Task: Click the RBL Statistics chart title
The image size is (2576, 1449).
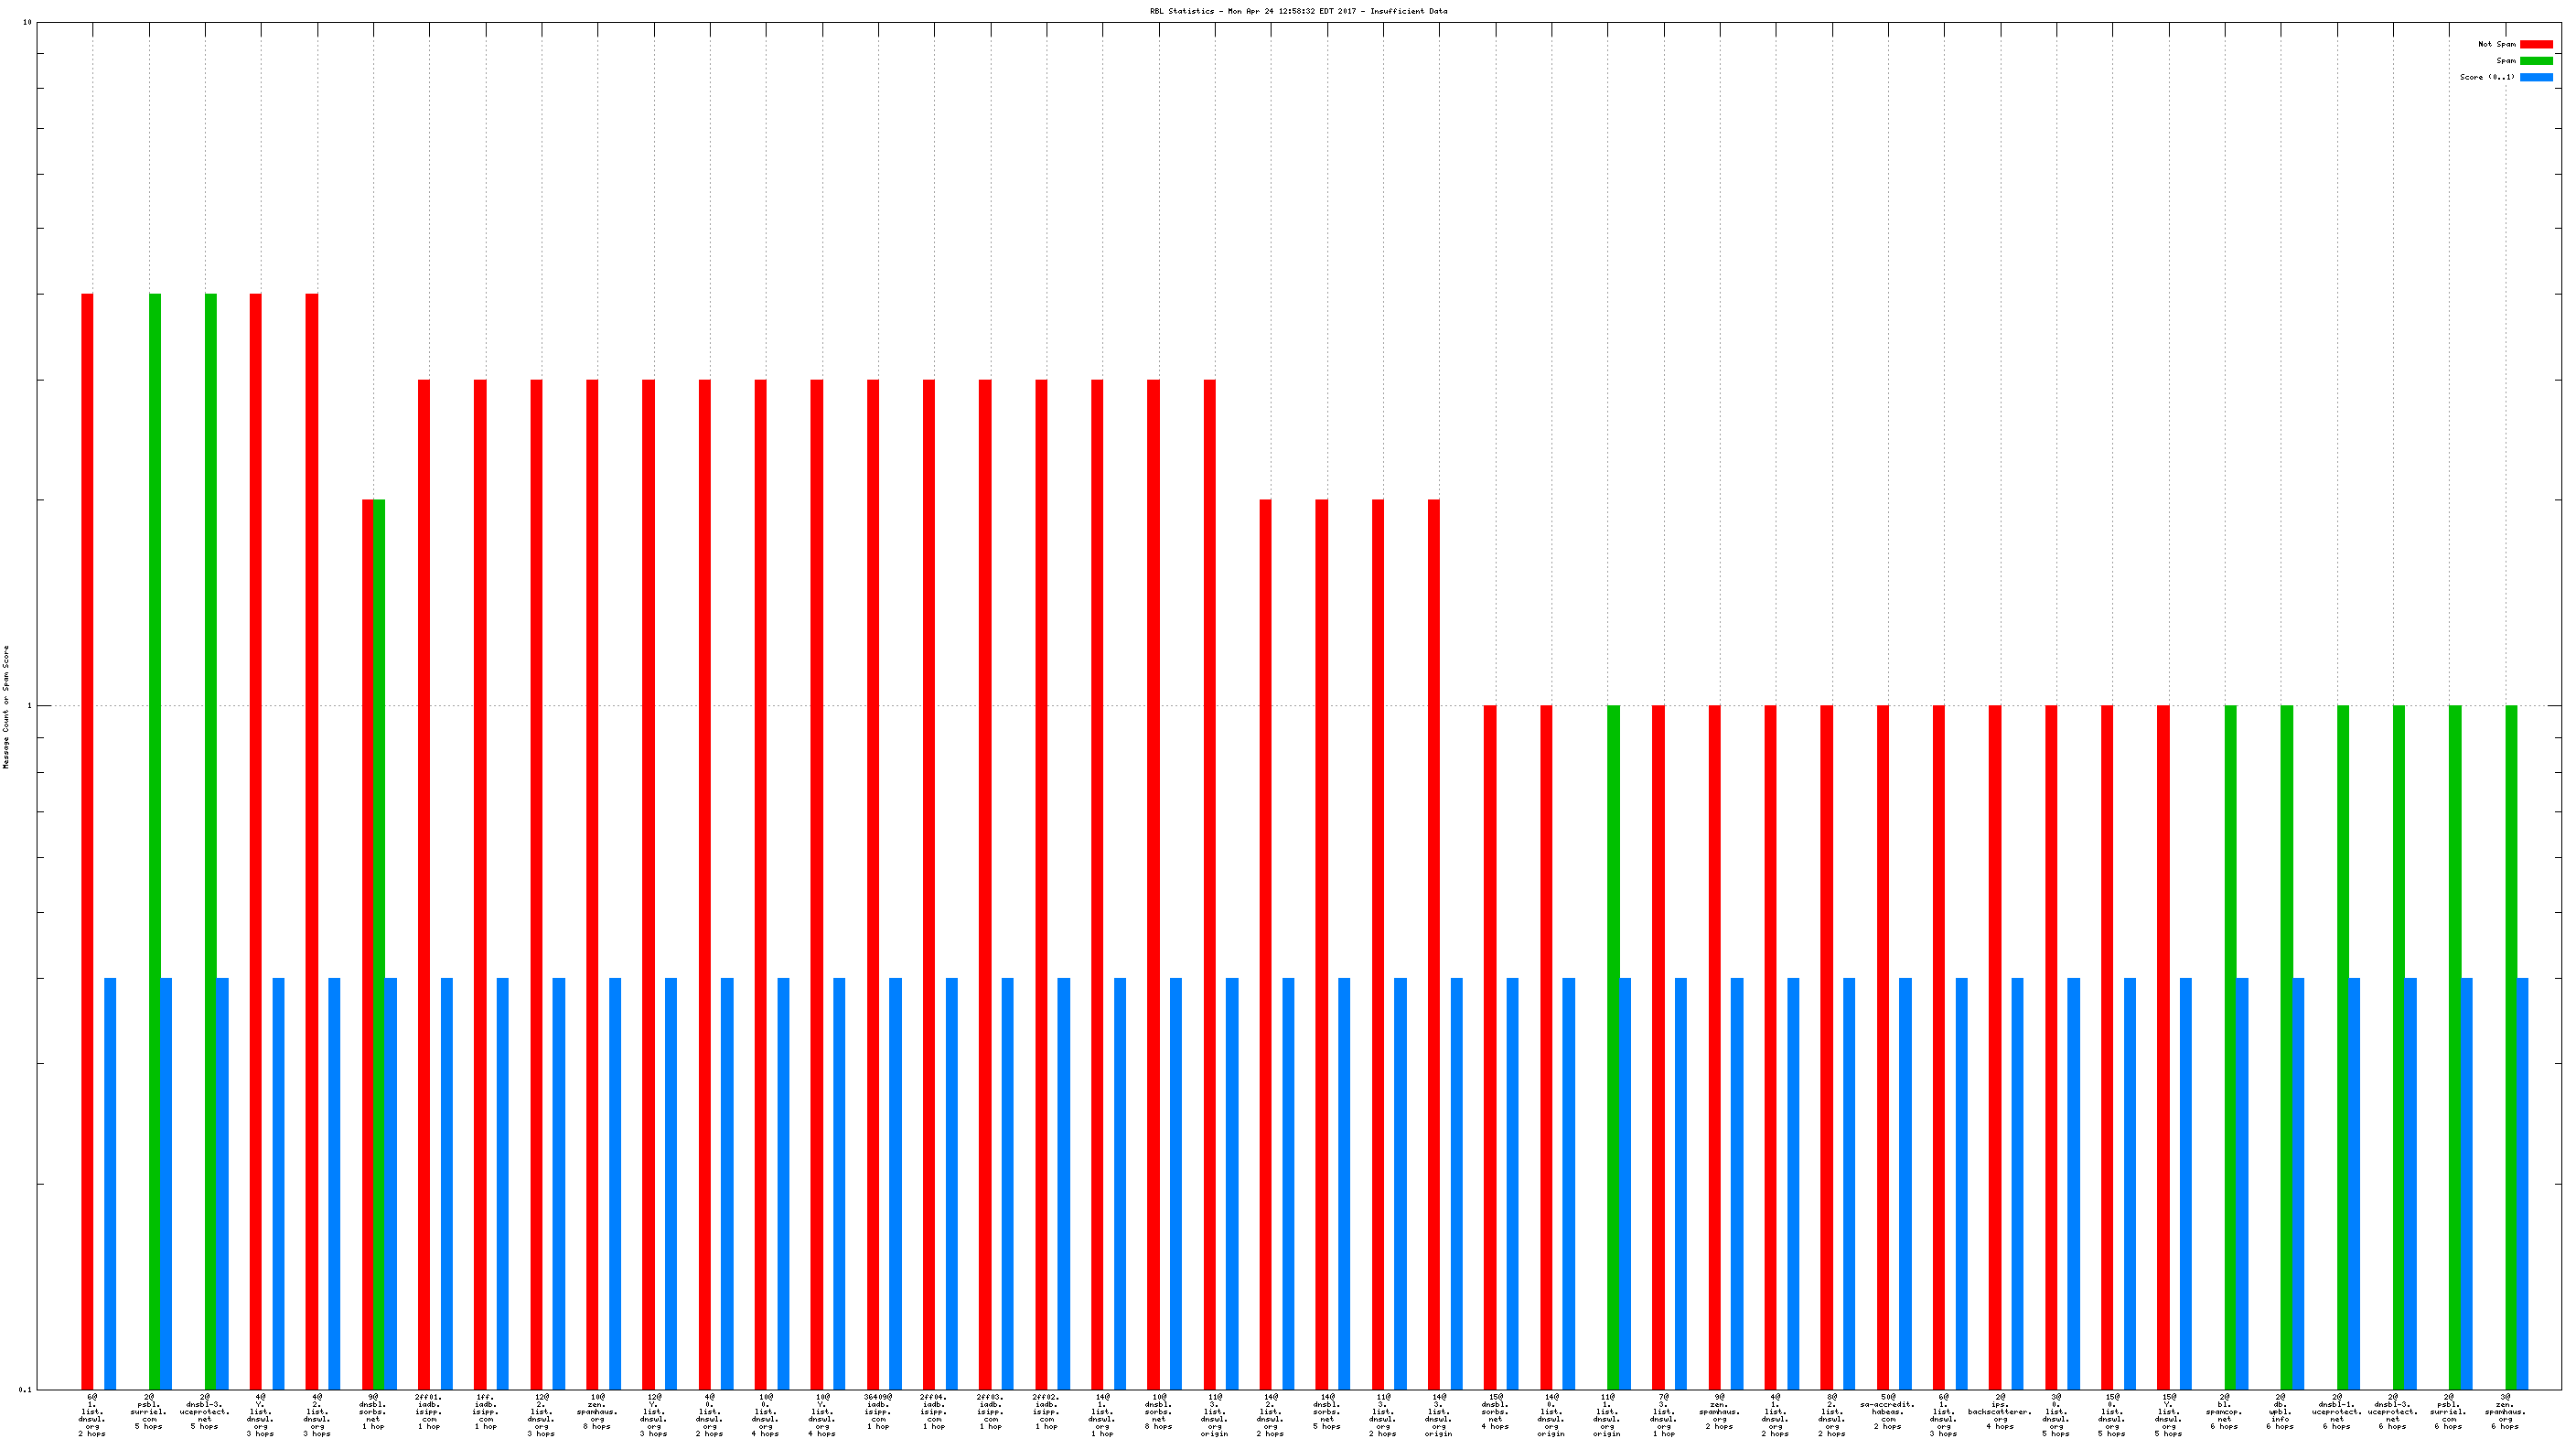Action: (x=1298, y=11)
